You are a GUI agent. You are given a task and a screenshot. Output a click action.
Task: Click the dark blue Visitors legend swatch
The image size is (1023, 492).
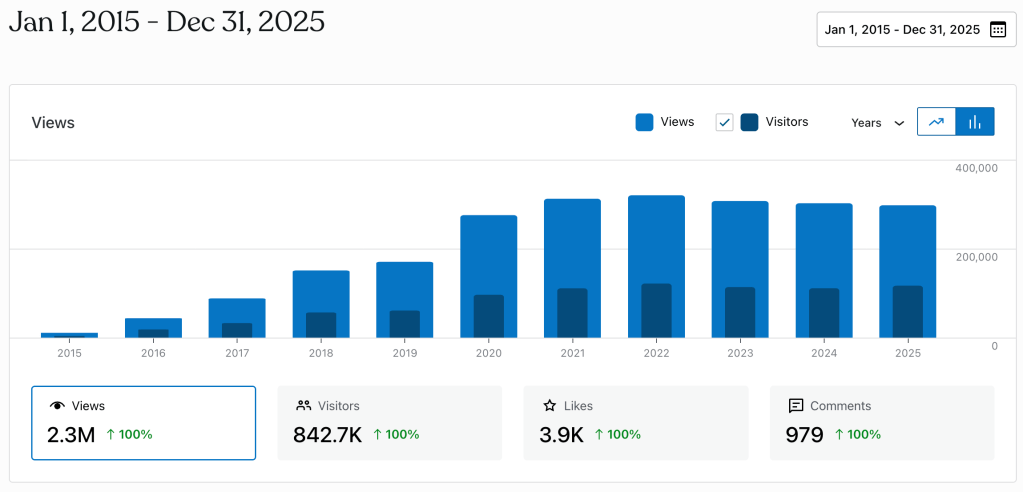(749, 122)
